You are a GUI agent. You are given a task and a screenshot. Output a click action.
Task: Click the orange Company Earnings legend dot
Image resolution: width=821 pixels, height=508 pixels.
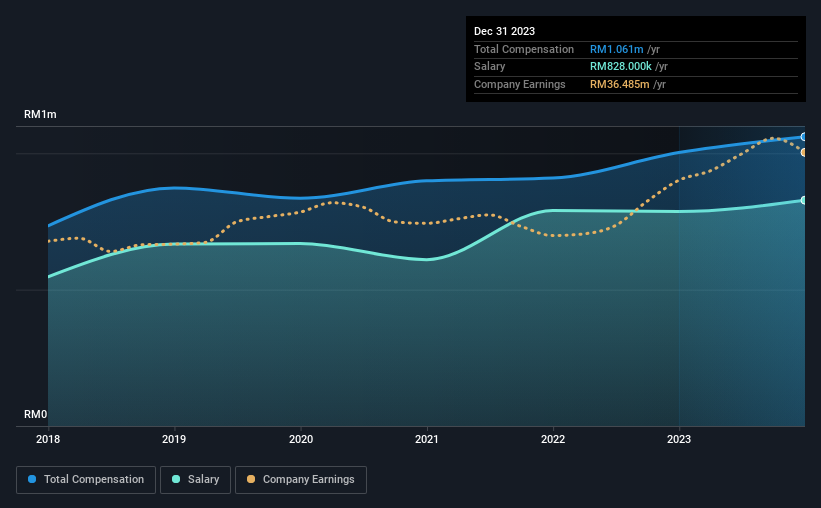(251, 479)
